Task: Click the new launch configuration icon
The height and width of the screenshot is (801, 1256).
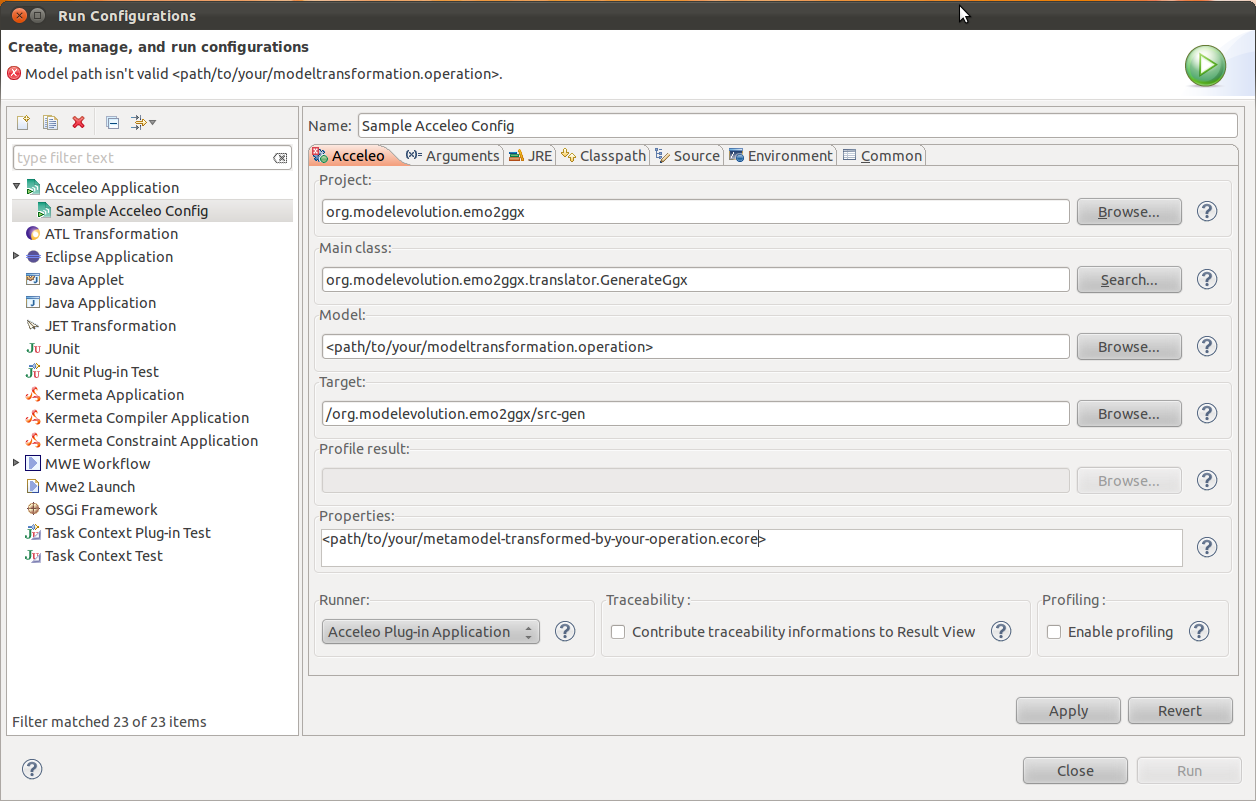Action: tap(22, 122)
